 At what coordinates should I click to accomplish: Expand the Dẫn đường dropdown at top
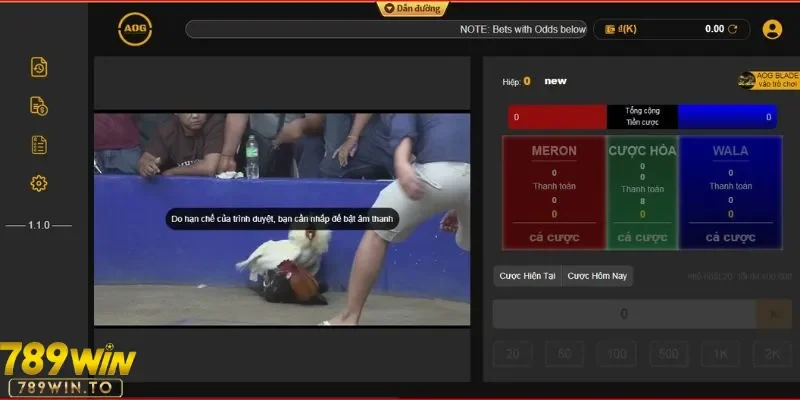(x=412, y=8)
